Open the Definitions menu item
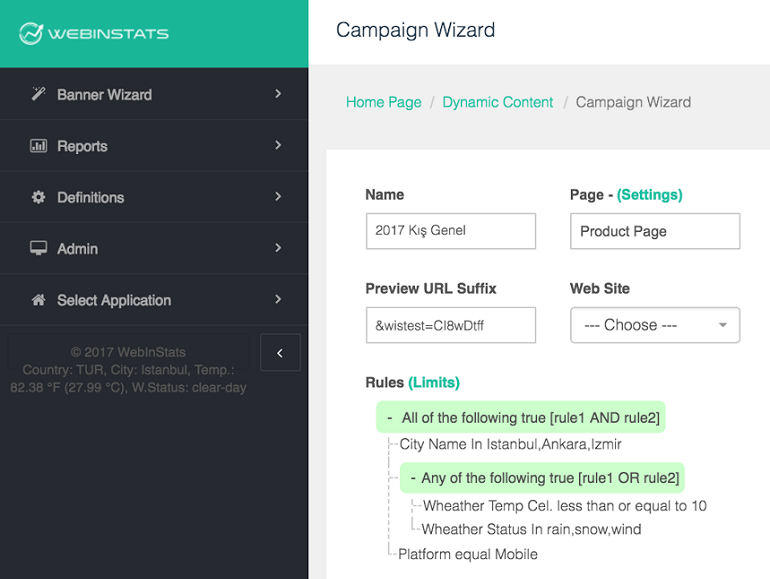This screenshot has height=579, width=770. point(91,197)
